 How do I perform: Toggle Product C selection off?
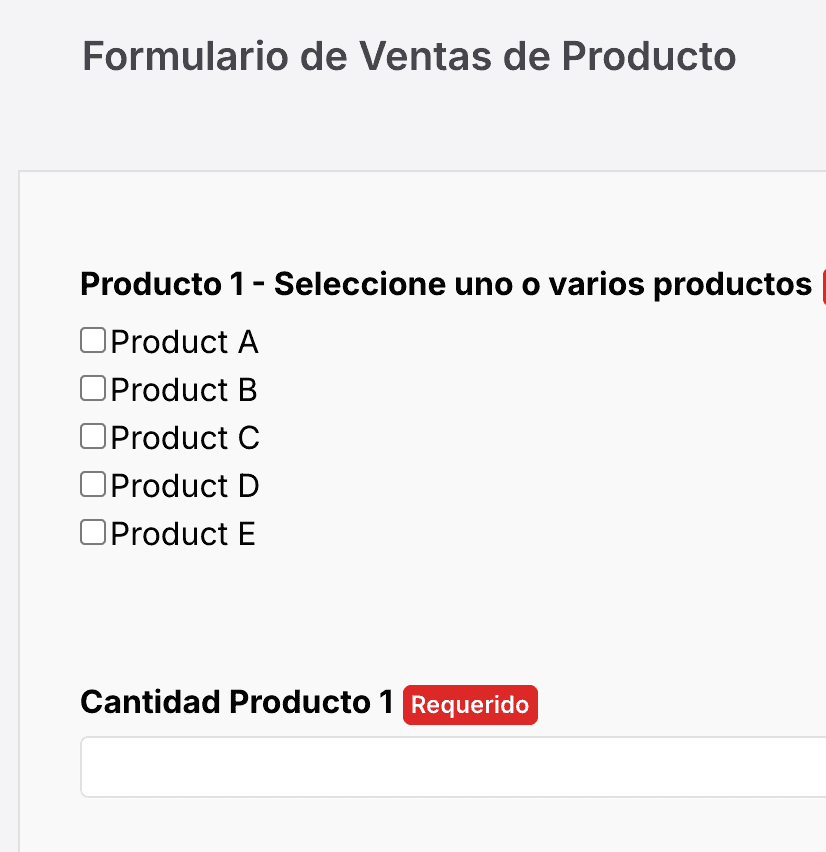[x=92, y=436]
